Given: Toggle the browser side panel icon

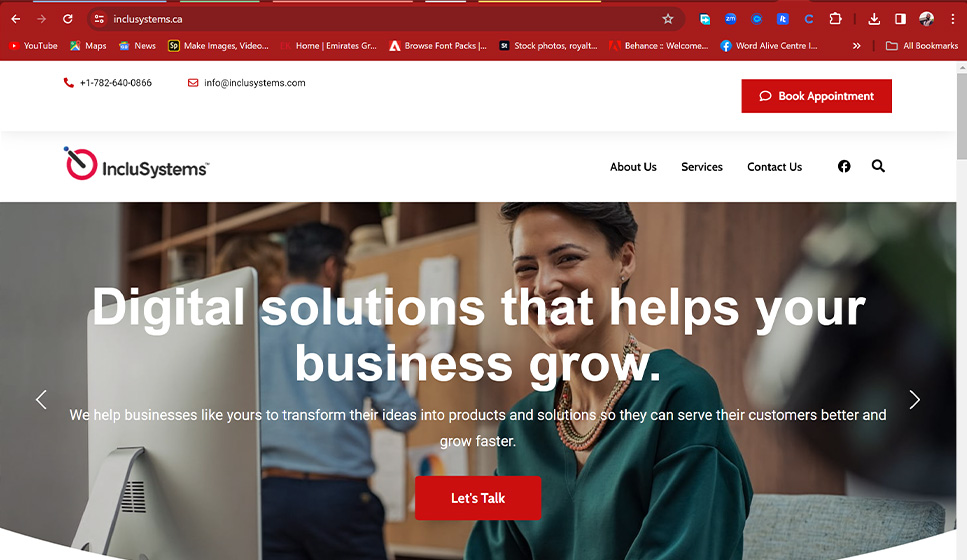Looking at the screenshot, I should click(x=900, y=19).
